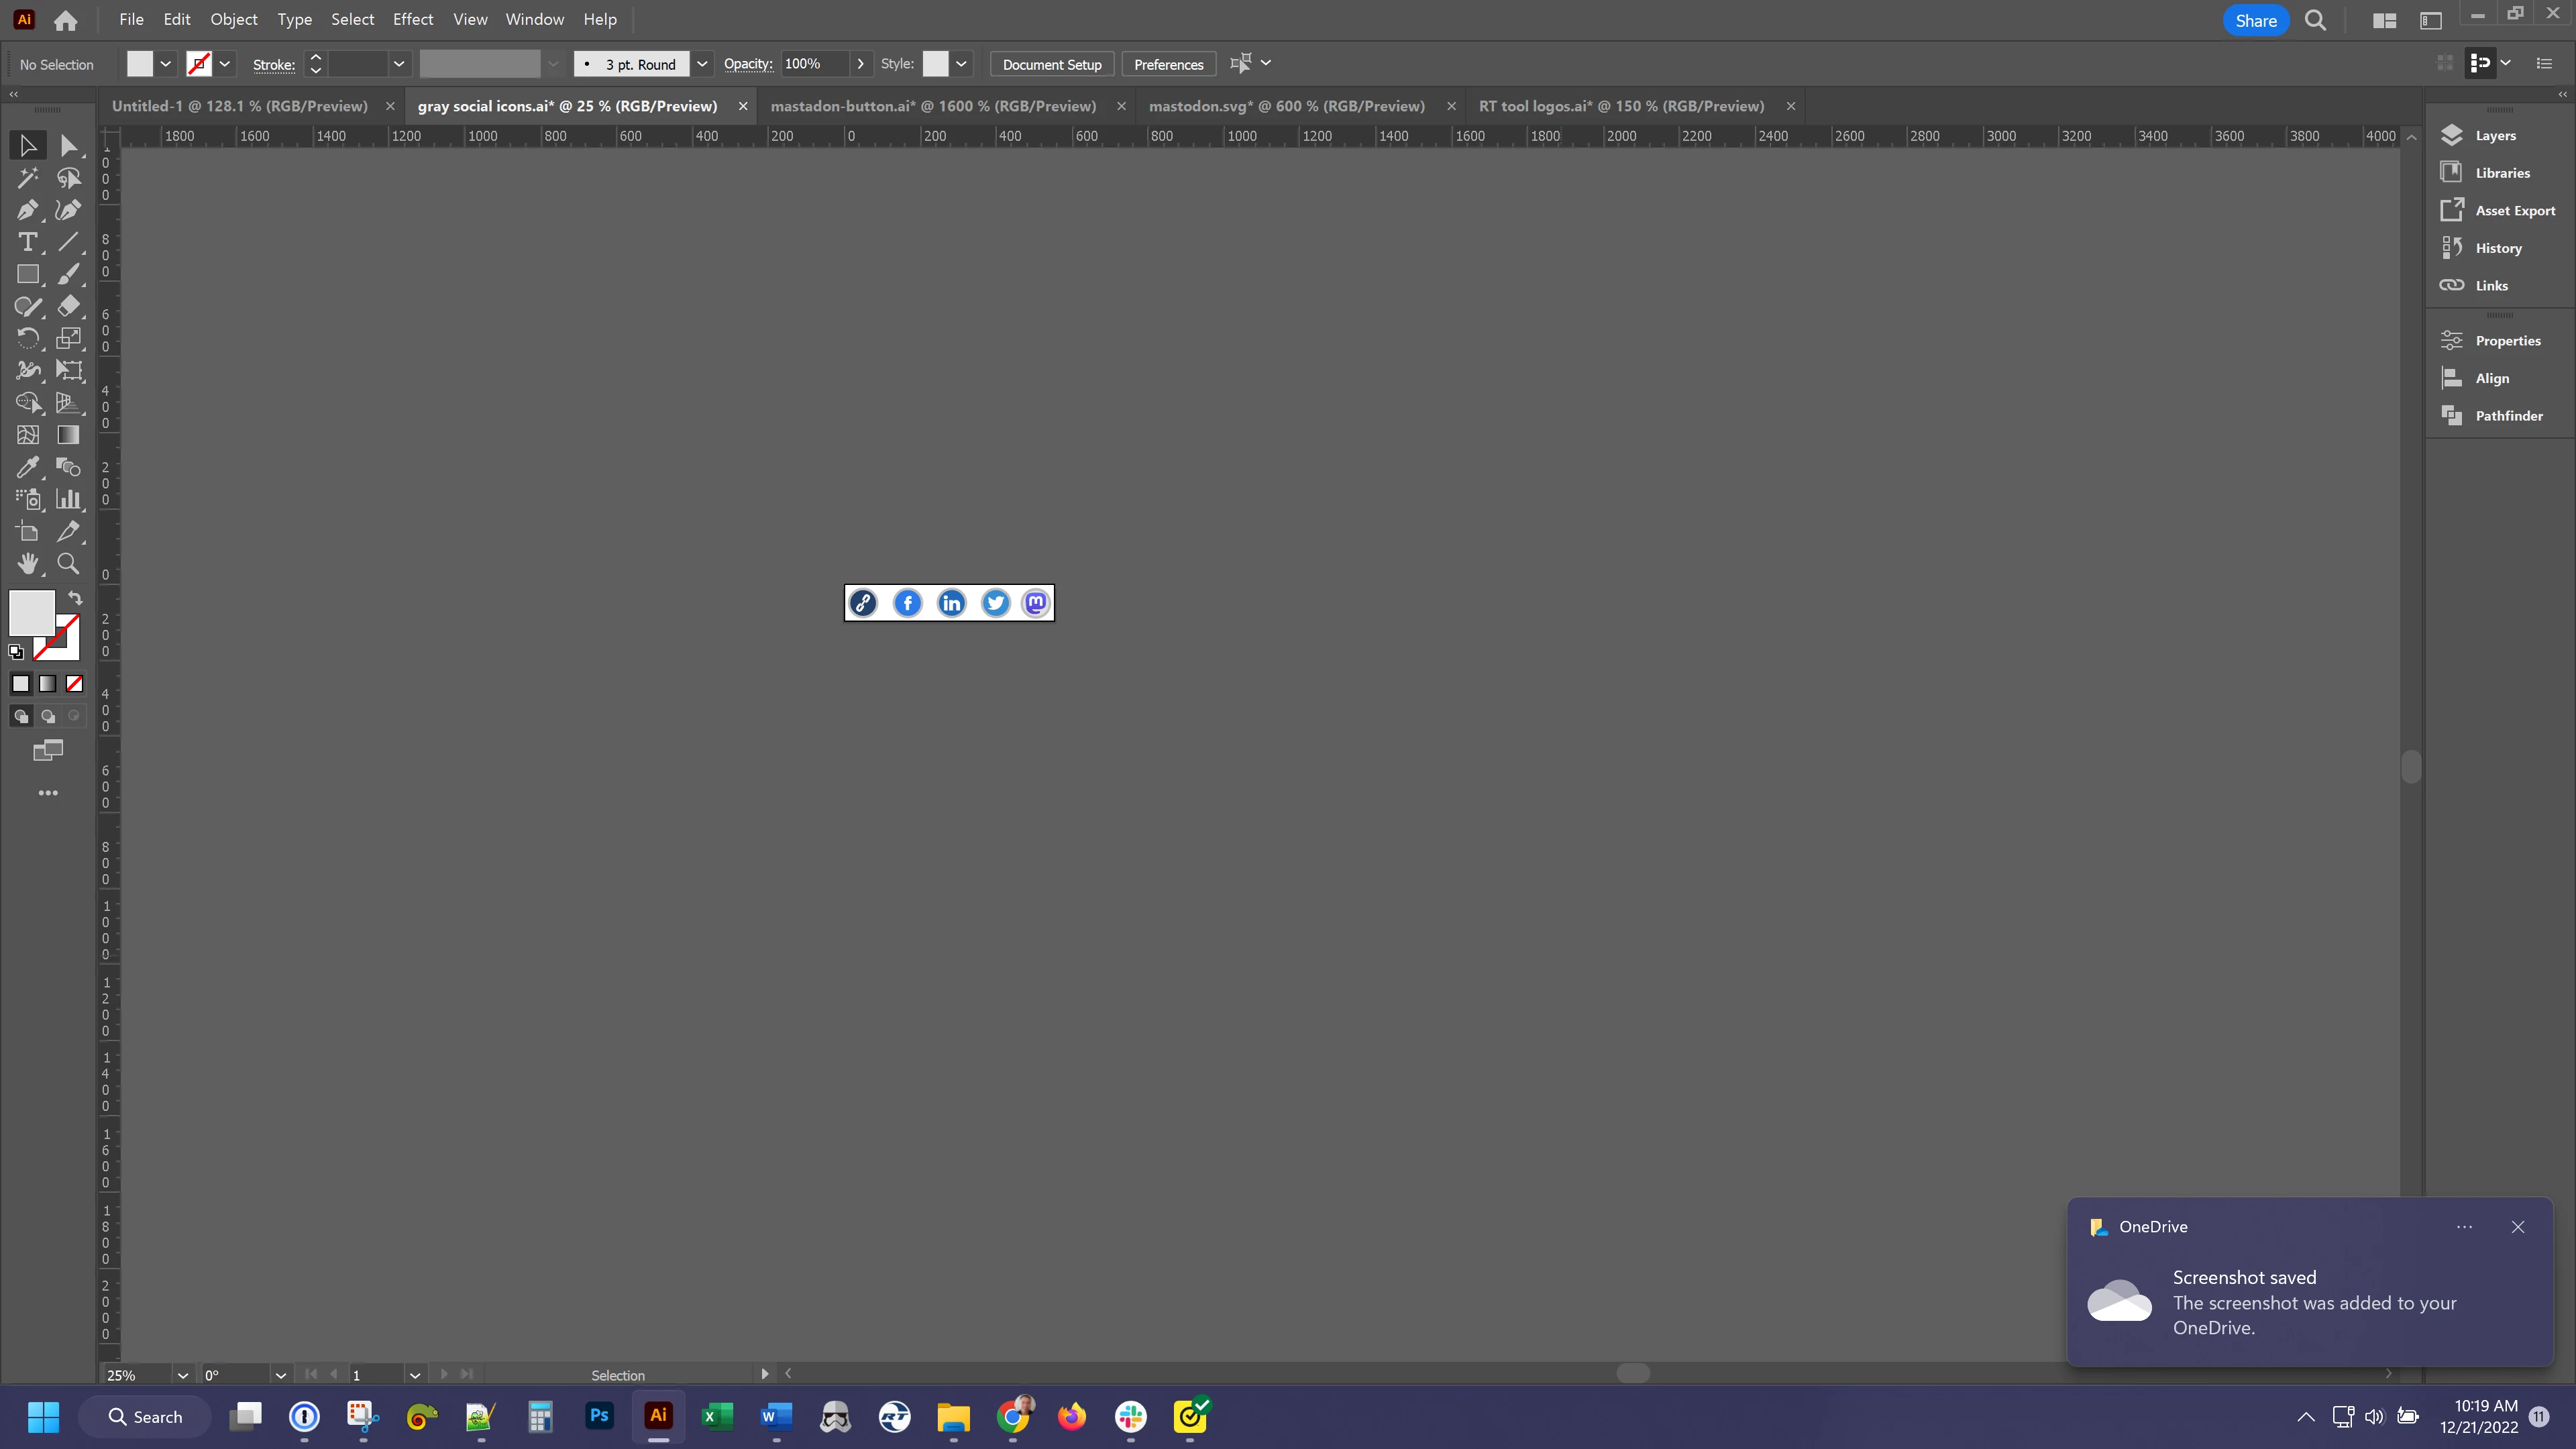Select the Hand tool

point(27,564)
